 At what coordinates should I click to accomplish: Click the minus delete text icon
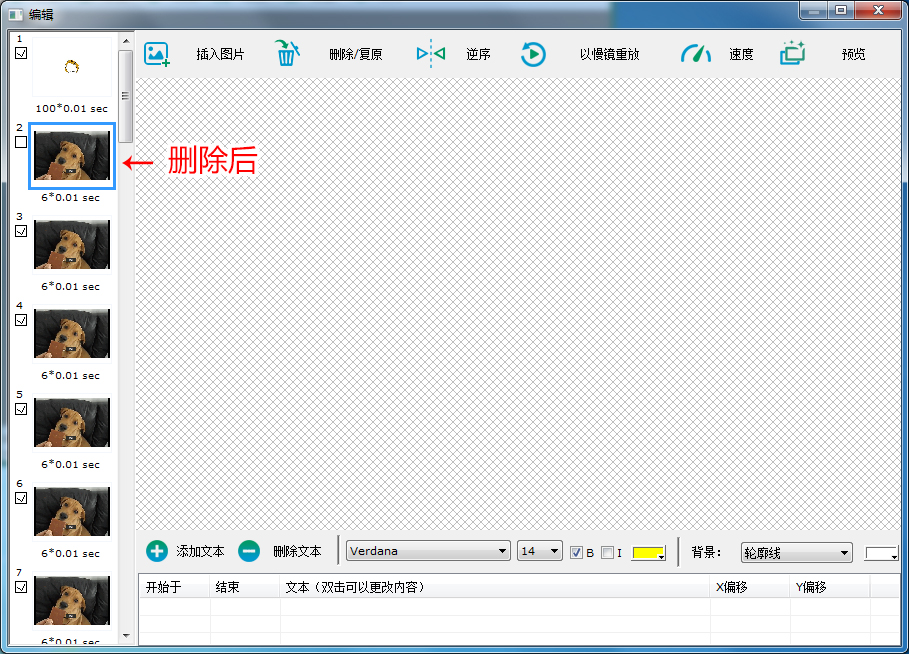click(x=249, y=551)
